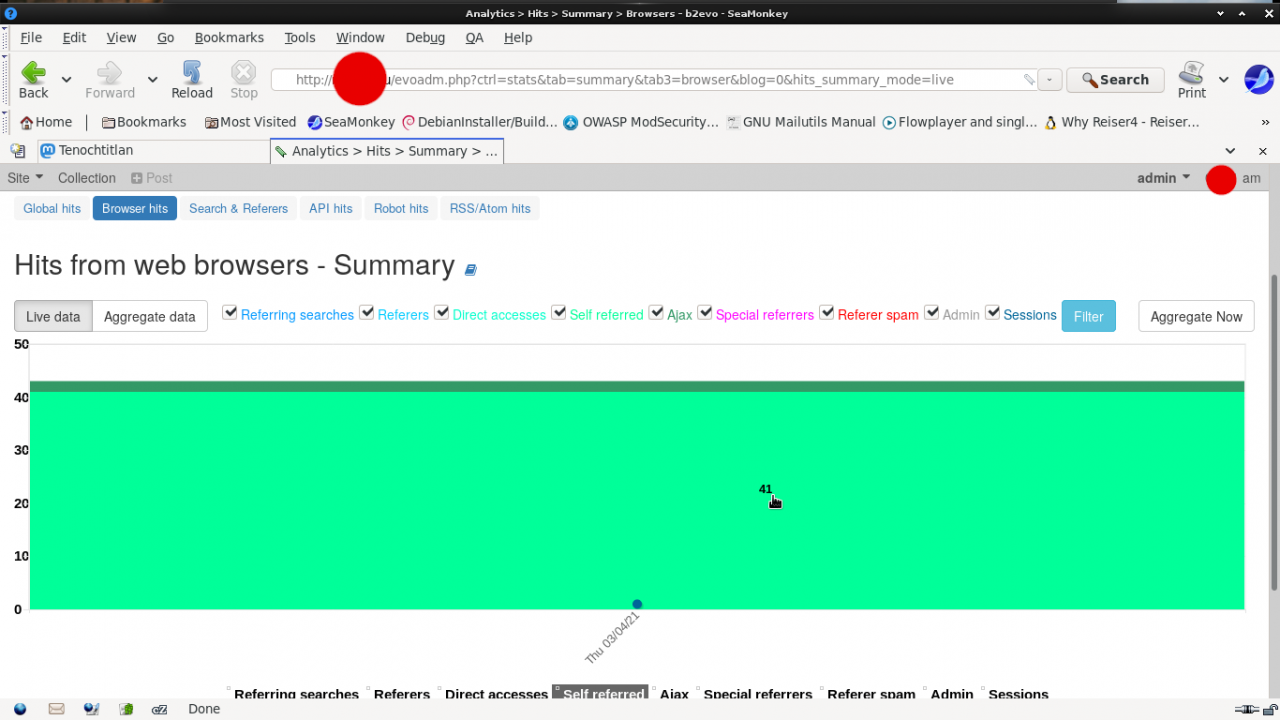The width and height of the screenshot is (1280, 720).
Task: Switch to Tenochtitlan tab
Action: coord(153,151)
